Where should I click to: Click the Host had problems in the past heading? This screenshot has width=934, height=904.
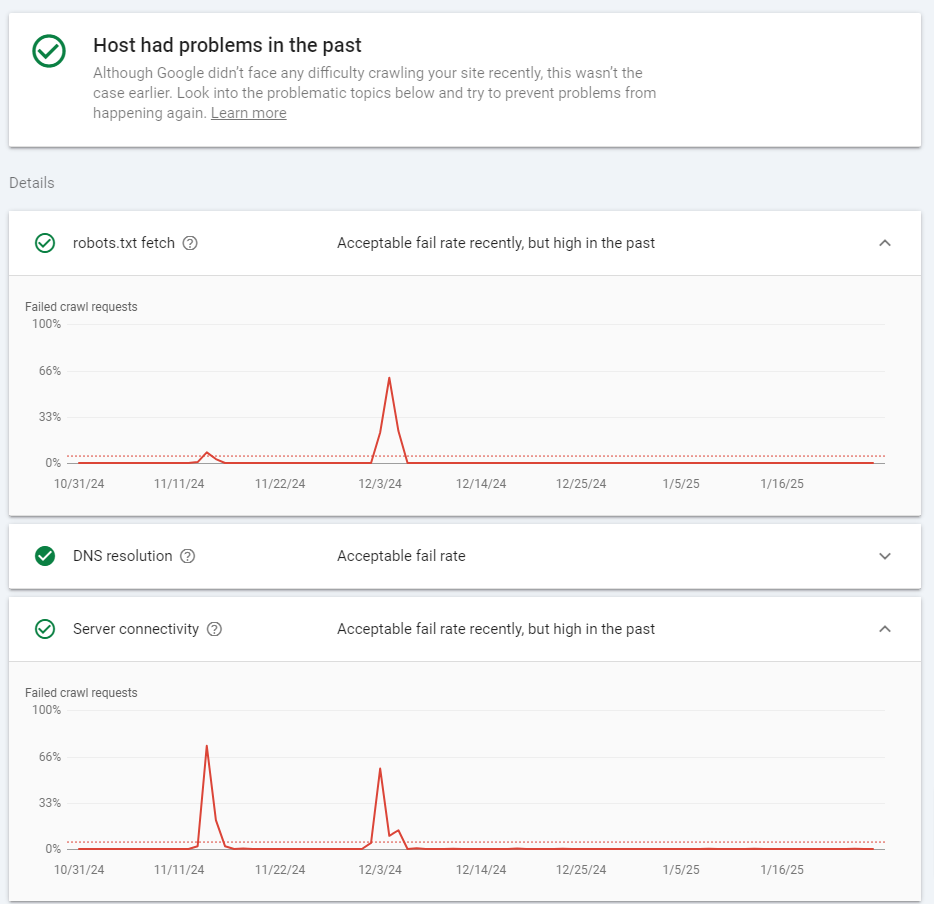point(227,45)
